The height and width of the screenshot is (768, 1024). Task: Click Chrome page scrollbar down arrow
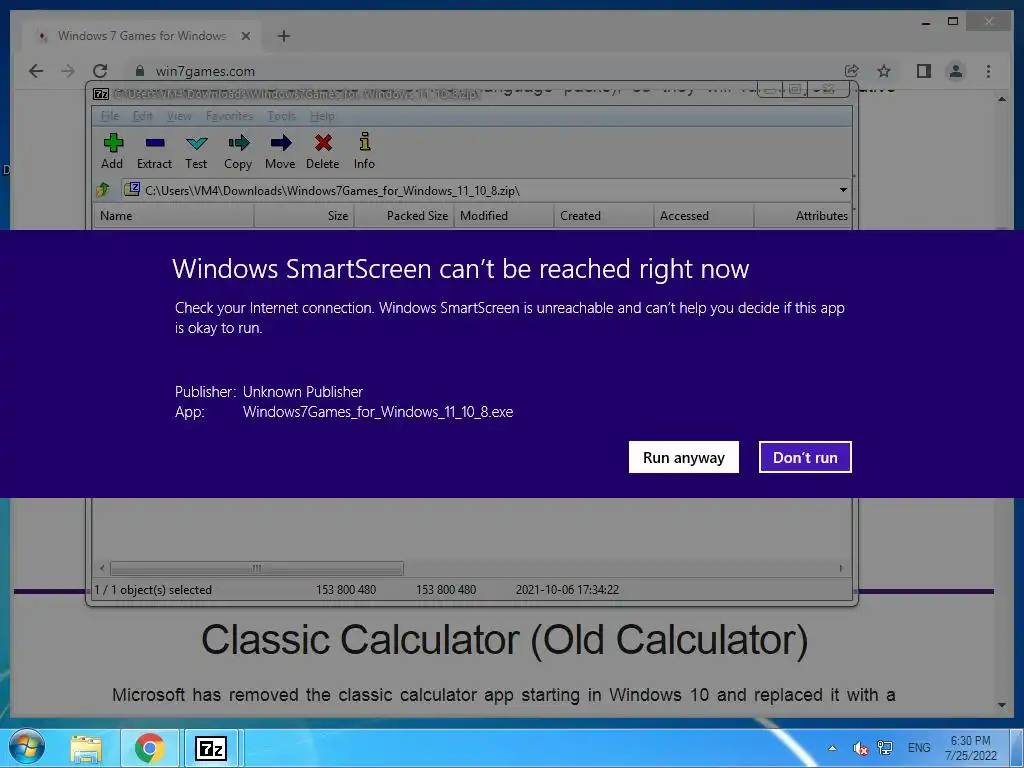1002,705
